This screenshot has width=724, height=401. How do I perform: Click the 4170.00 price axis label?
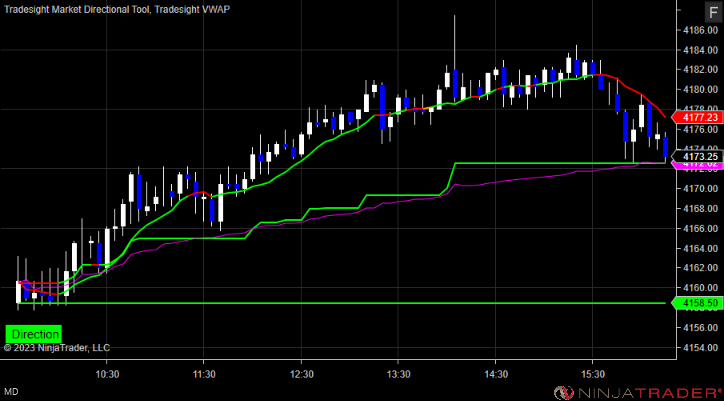(x=700, y=188)
